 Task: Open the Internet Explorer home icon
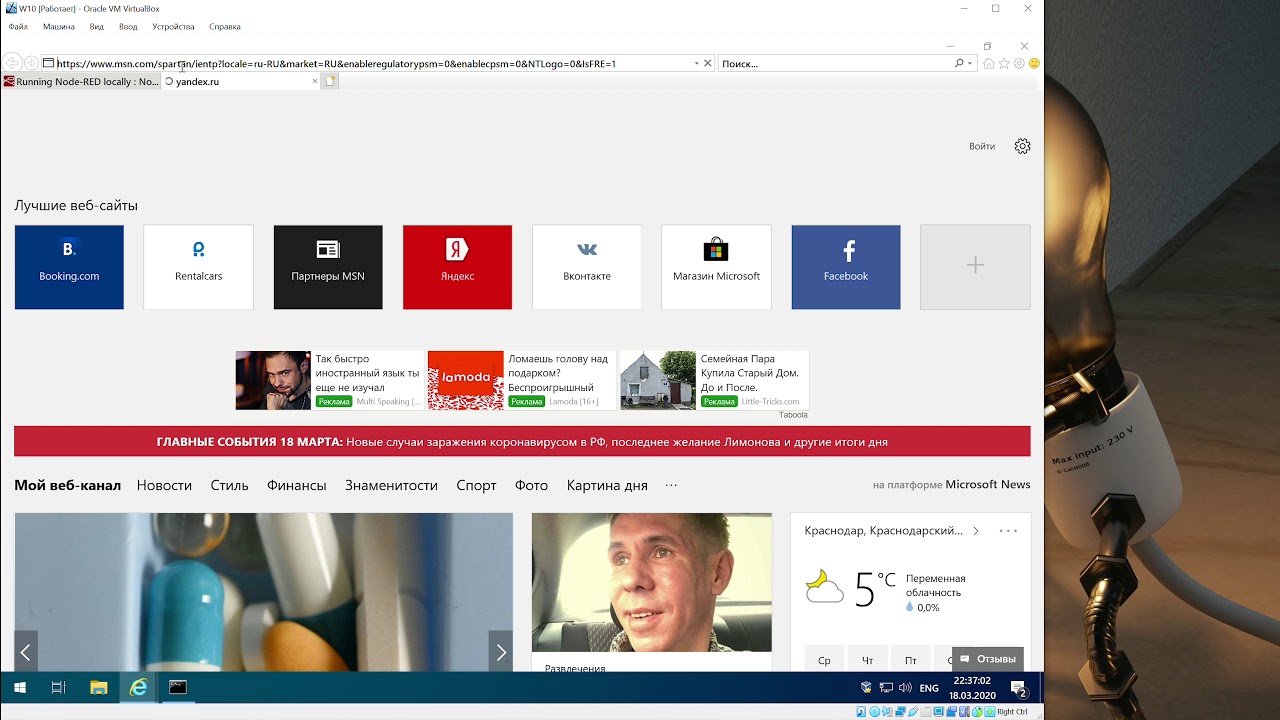pos(989,63)
